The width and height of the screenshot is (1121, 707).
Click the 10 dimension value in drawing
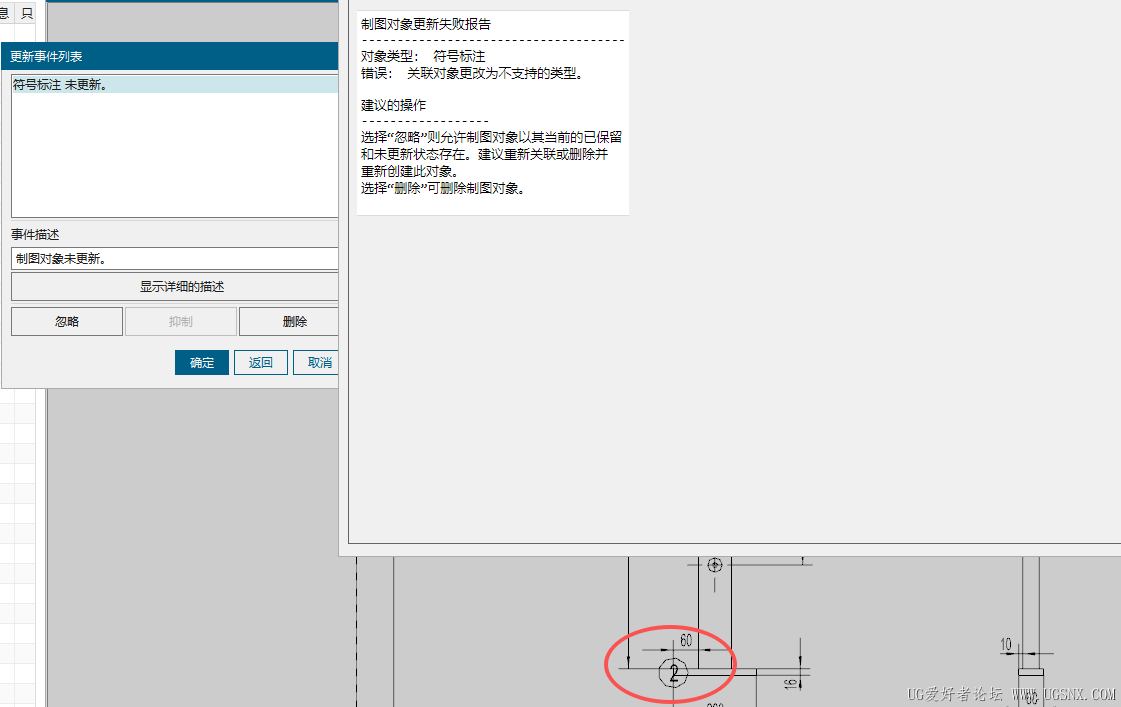coord(1006,645)
